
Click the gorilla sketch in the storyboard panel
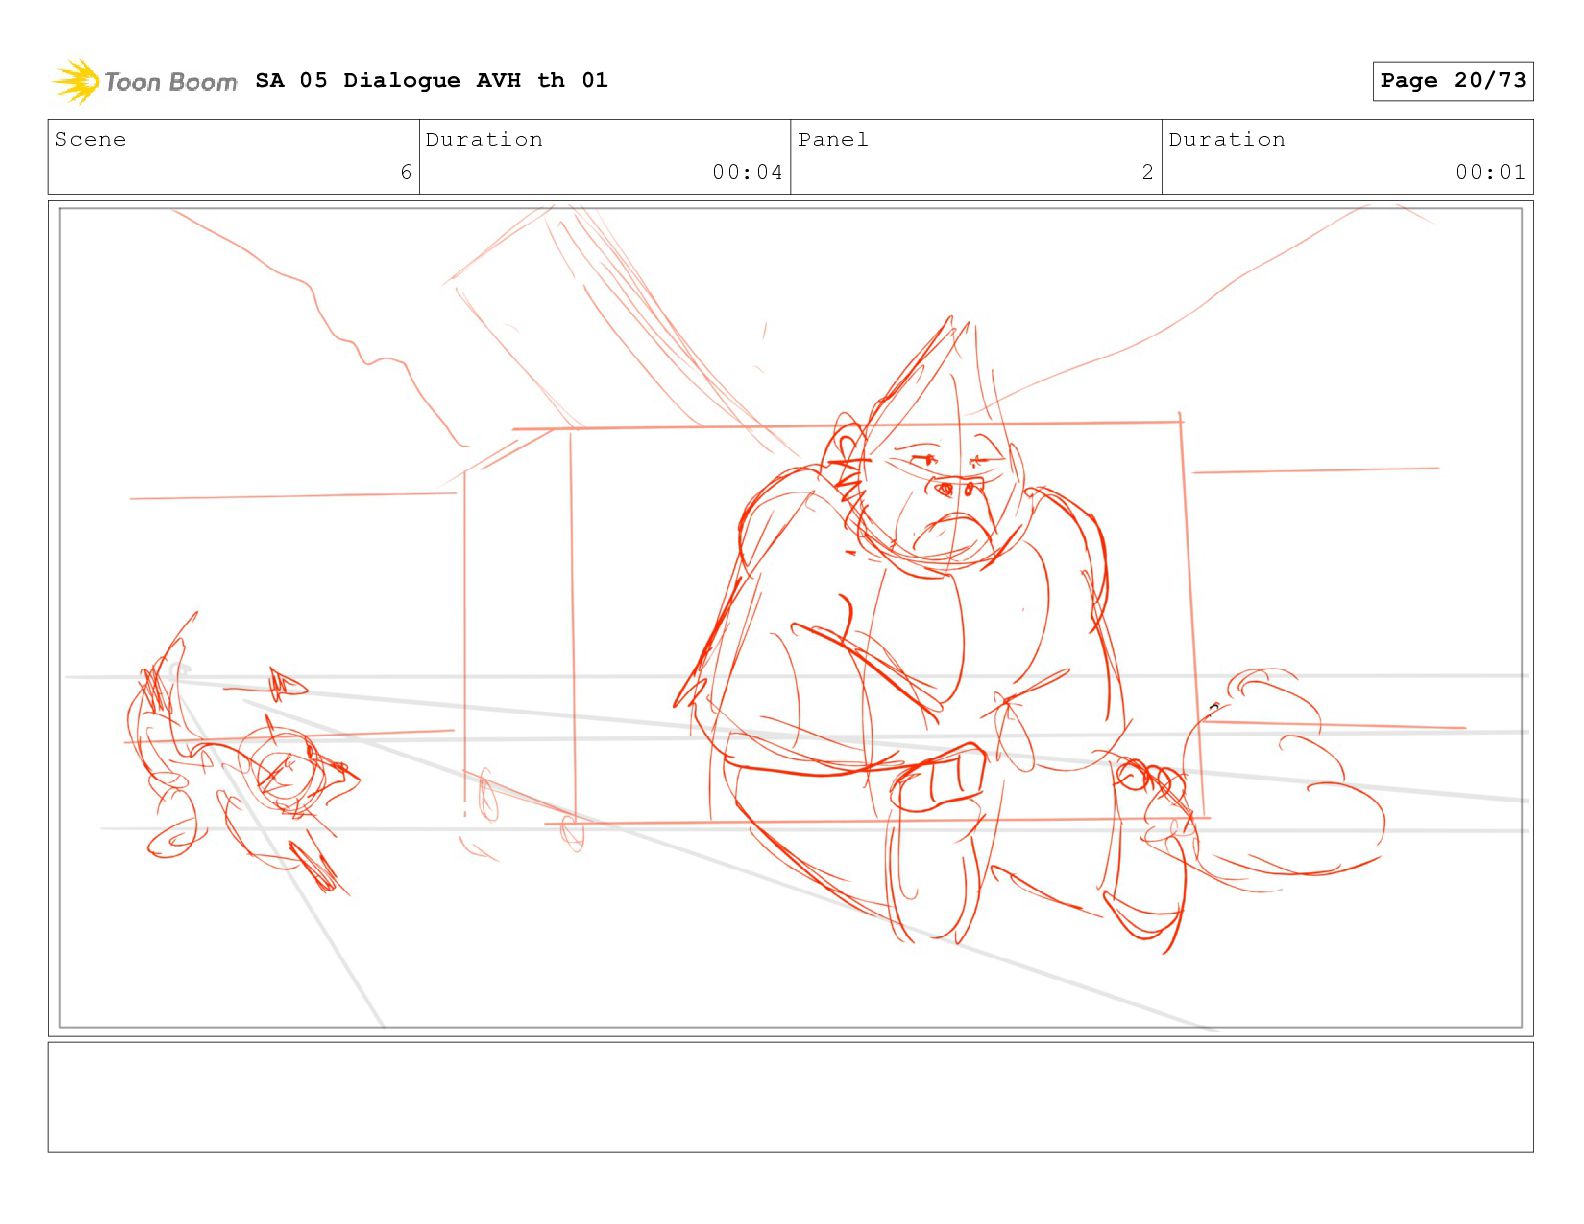[x=930, y=635]
